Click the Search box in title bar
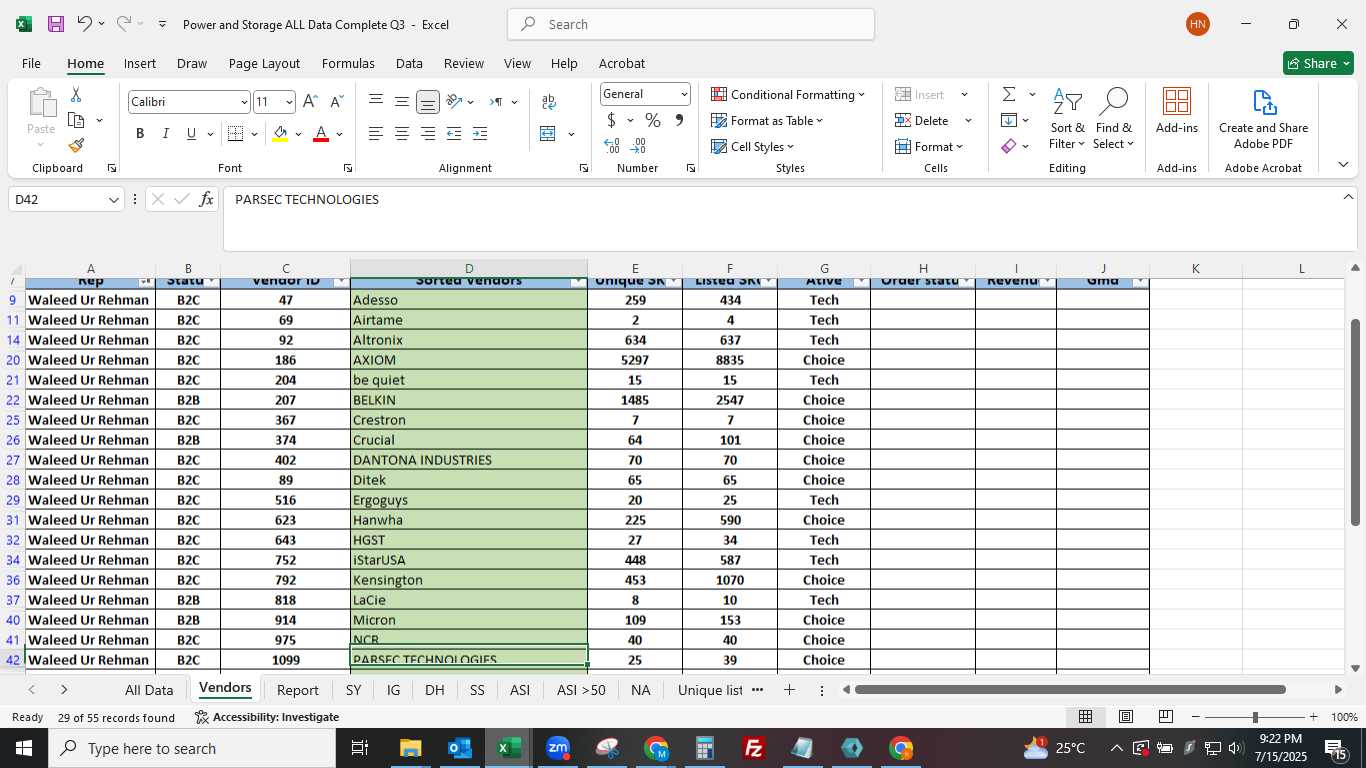The width and height of the screenshot is (1366, 768). click(691, 24)
